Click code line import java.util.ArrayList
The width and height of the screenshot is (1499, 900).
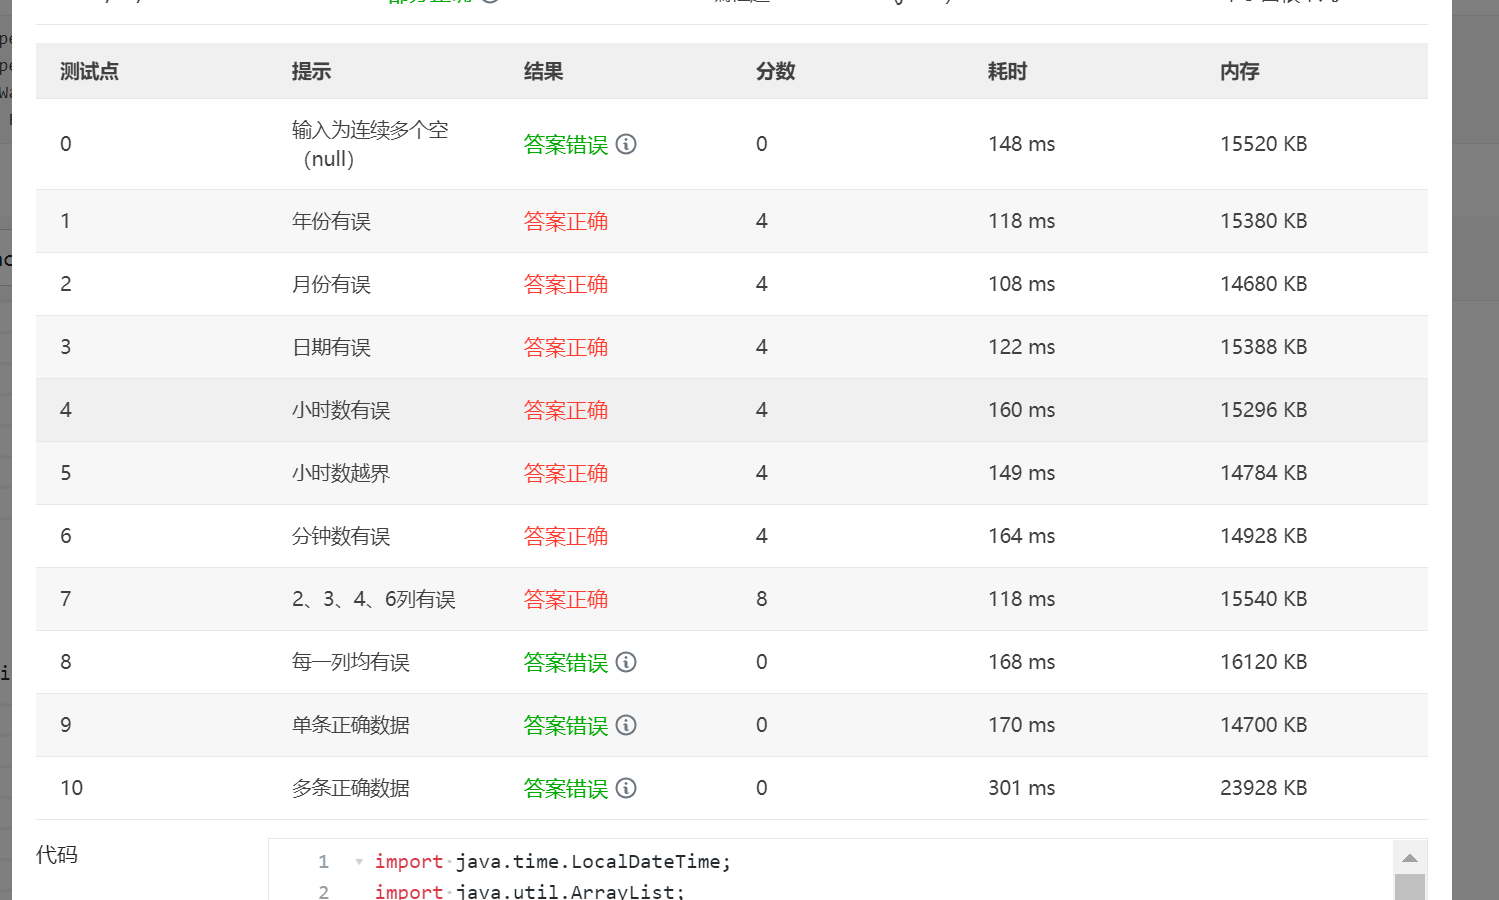point(530,890)
